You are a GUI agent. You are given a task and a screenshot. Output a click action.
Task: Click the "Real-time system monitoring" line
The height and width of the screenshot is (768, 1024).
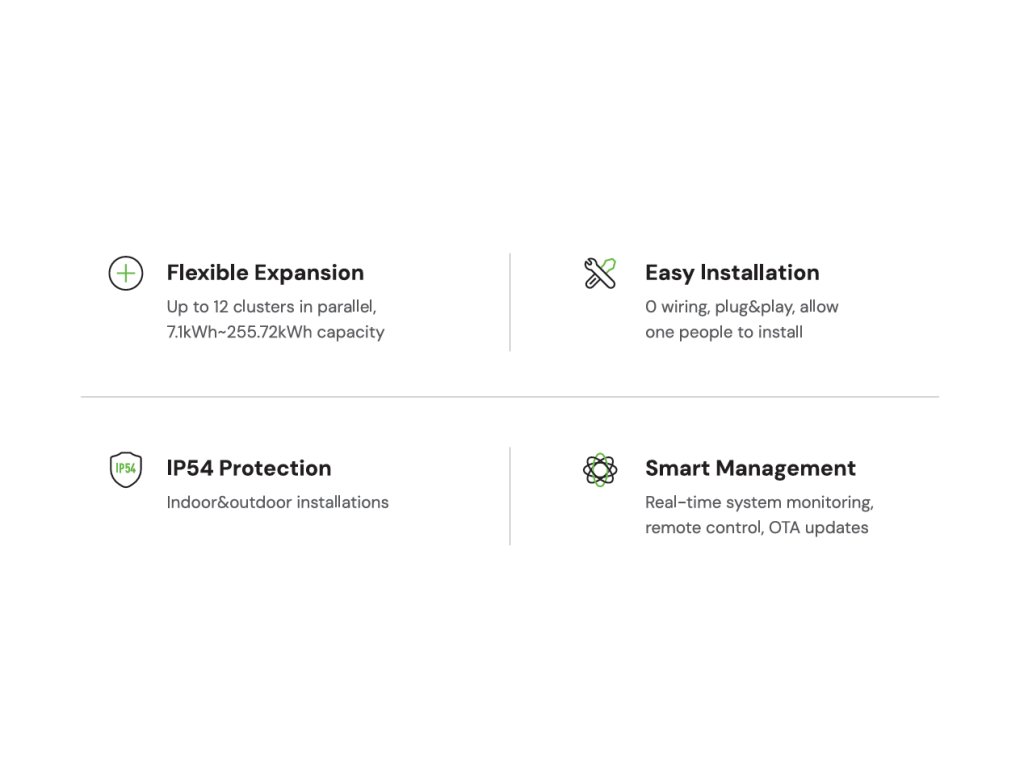coord(759,502)
